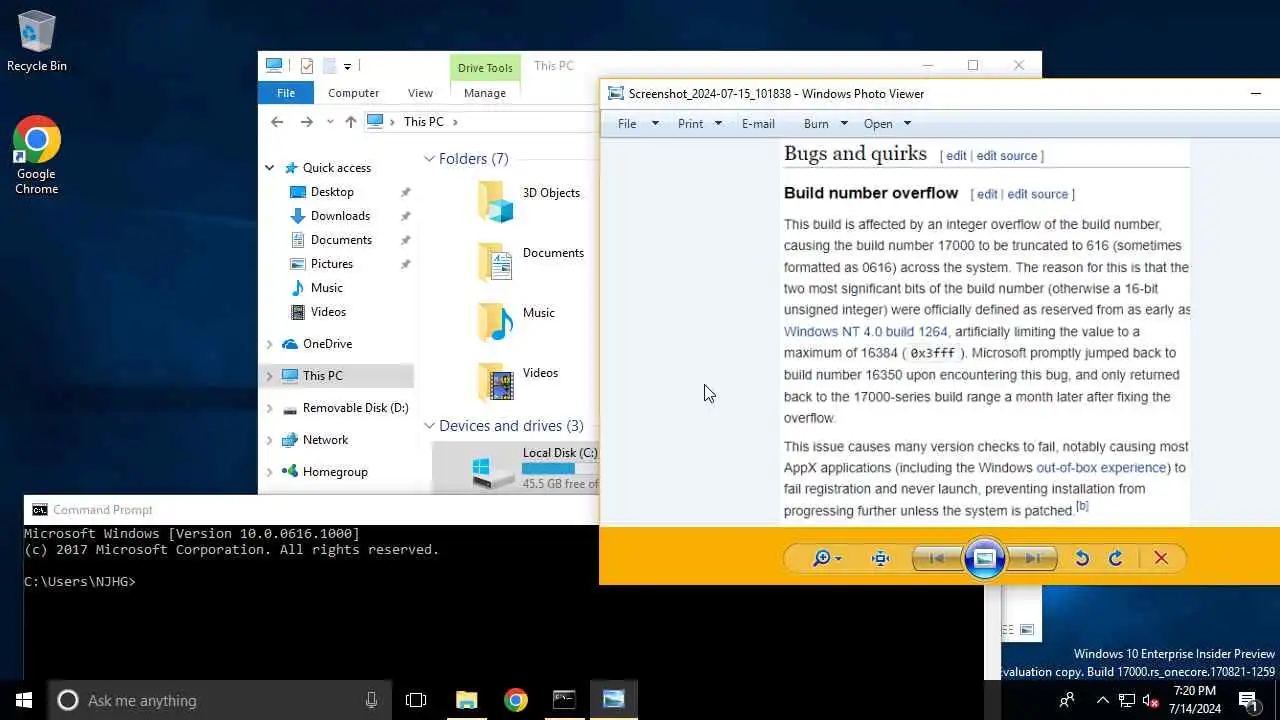Click Explorer forward navigation arrow
1280x720 pixels.
coord(307,122)
